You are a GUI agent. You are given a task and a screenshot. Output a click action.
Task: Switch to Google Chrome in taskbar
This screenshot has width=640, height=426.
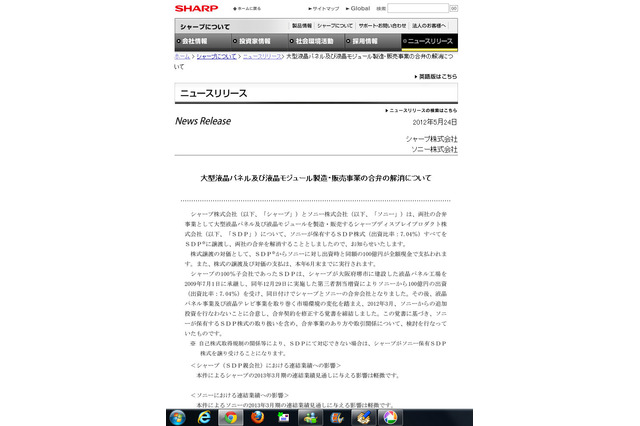tap(231, 417)
